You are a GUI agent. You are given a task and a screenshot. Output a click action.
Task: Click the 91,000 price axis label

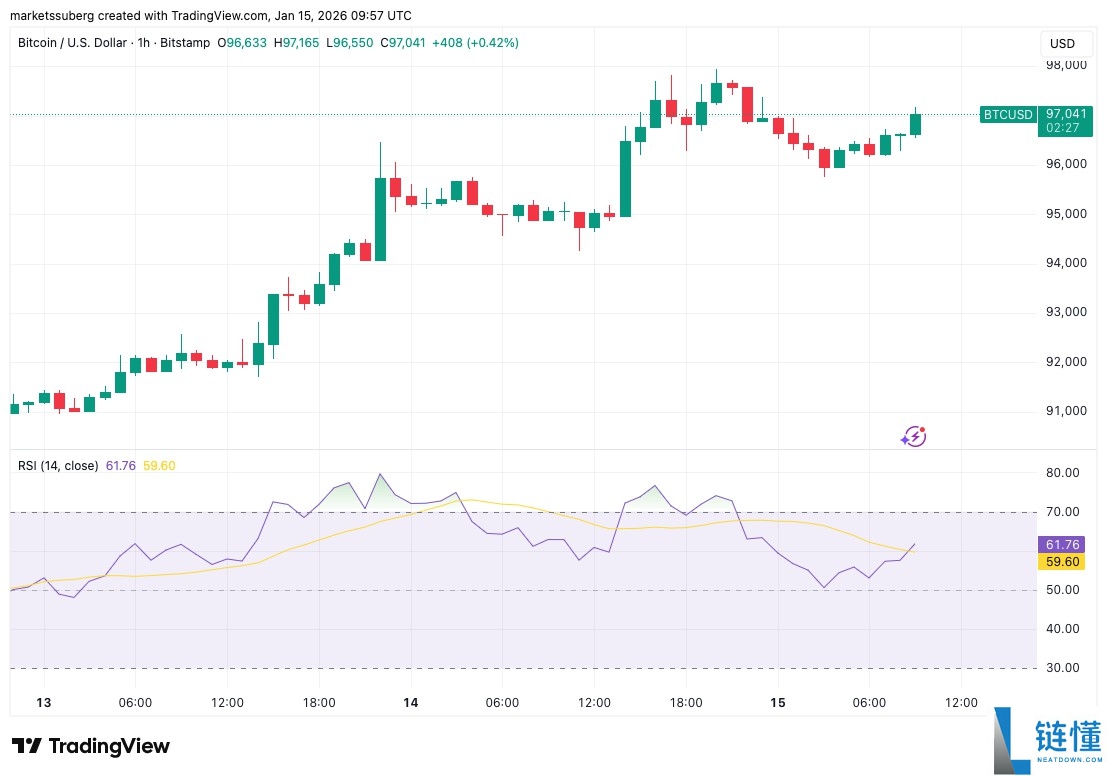[1066, 410]
